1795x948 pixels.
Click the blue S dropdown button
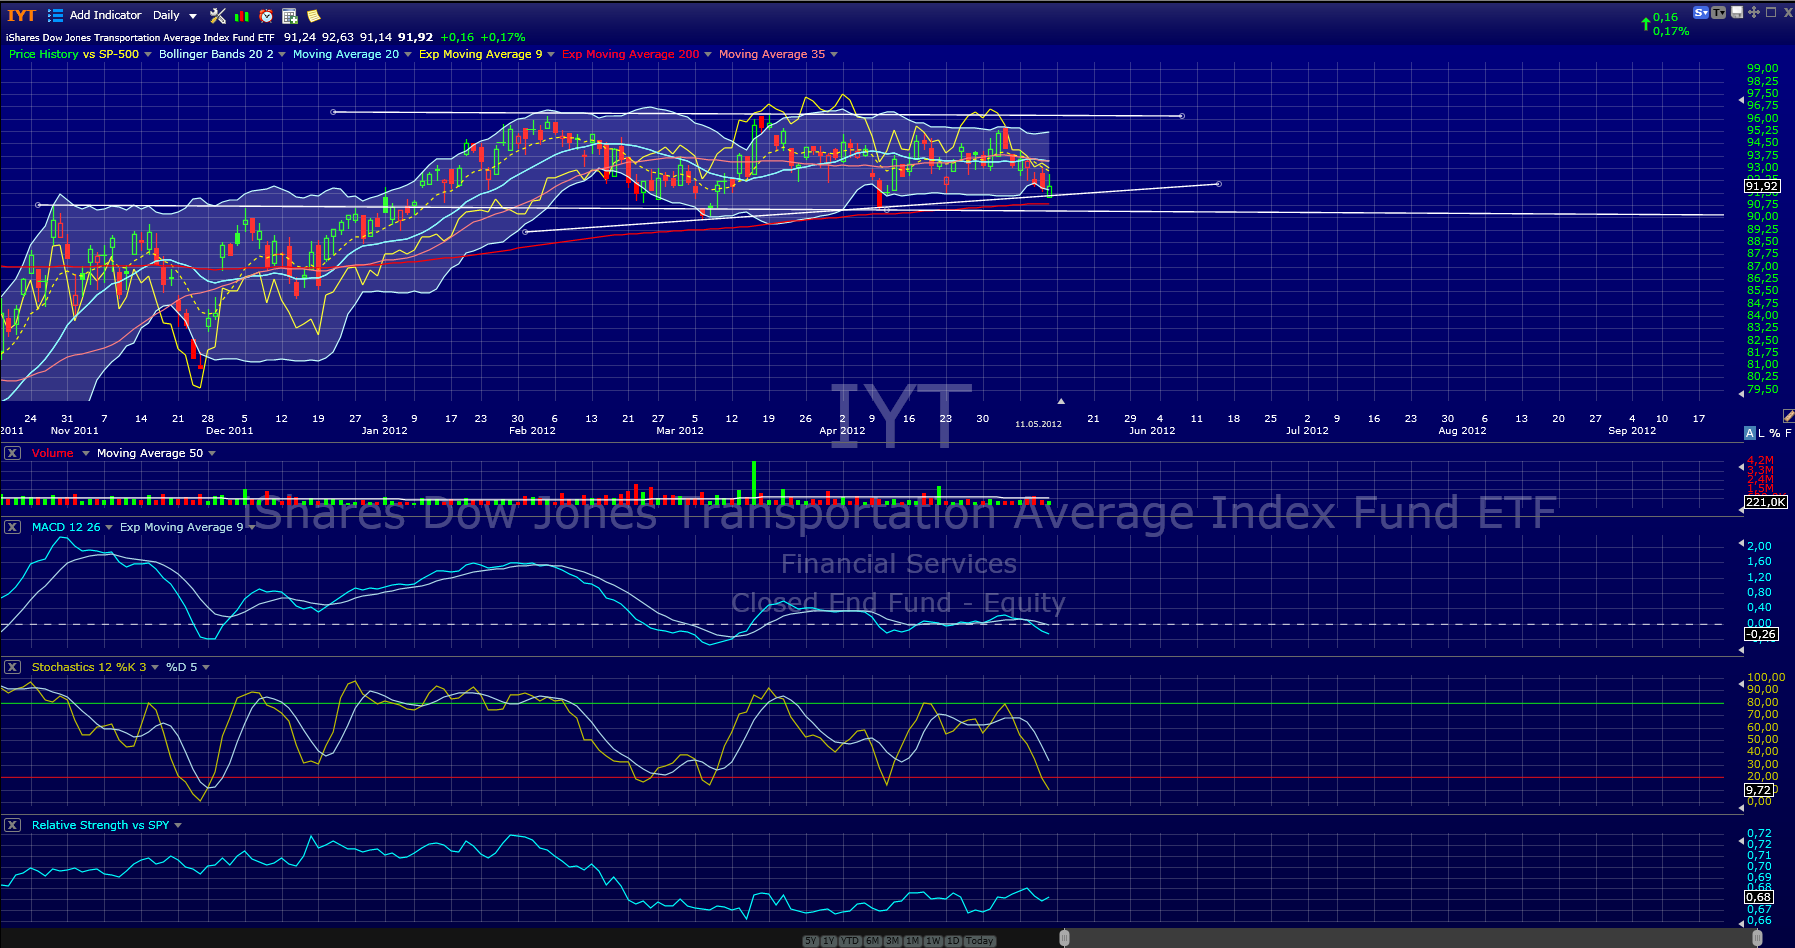coord(1701,13)
